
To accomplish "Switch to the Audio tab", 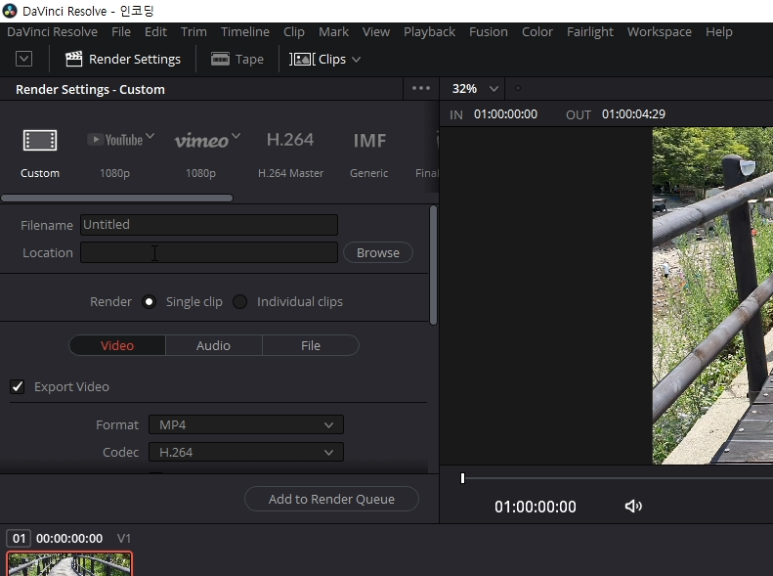I will click(213, 345).
